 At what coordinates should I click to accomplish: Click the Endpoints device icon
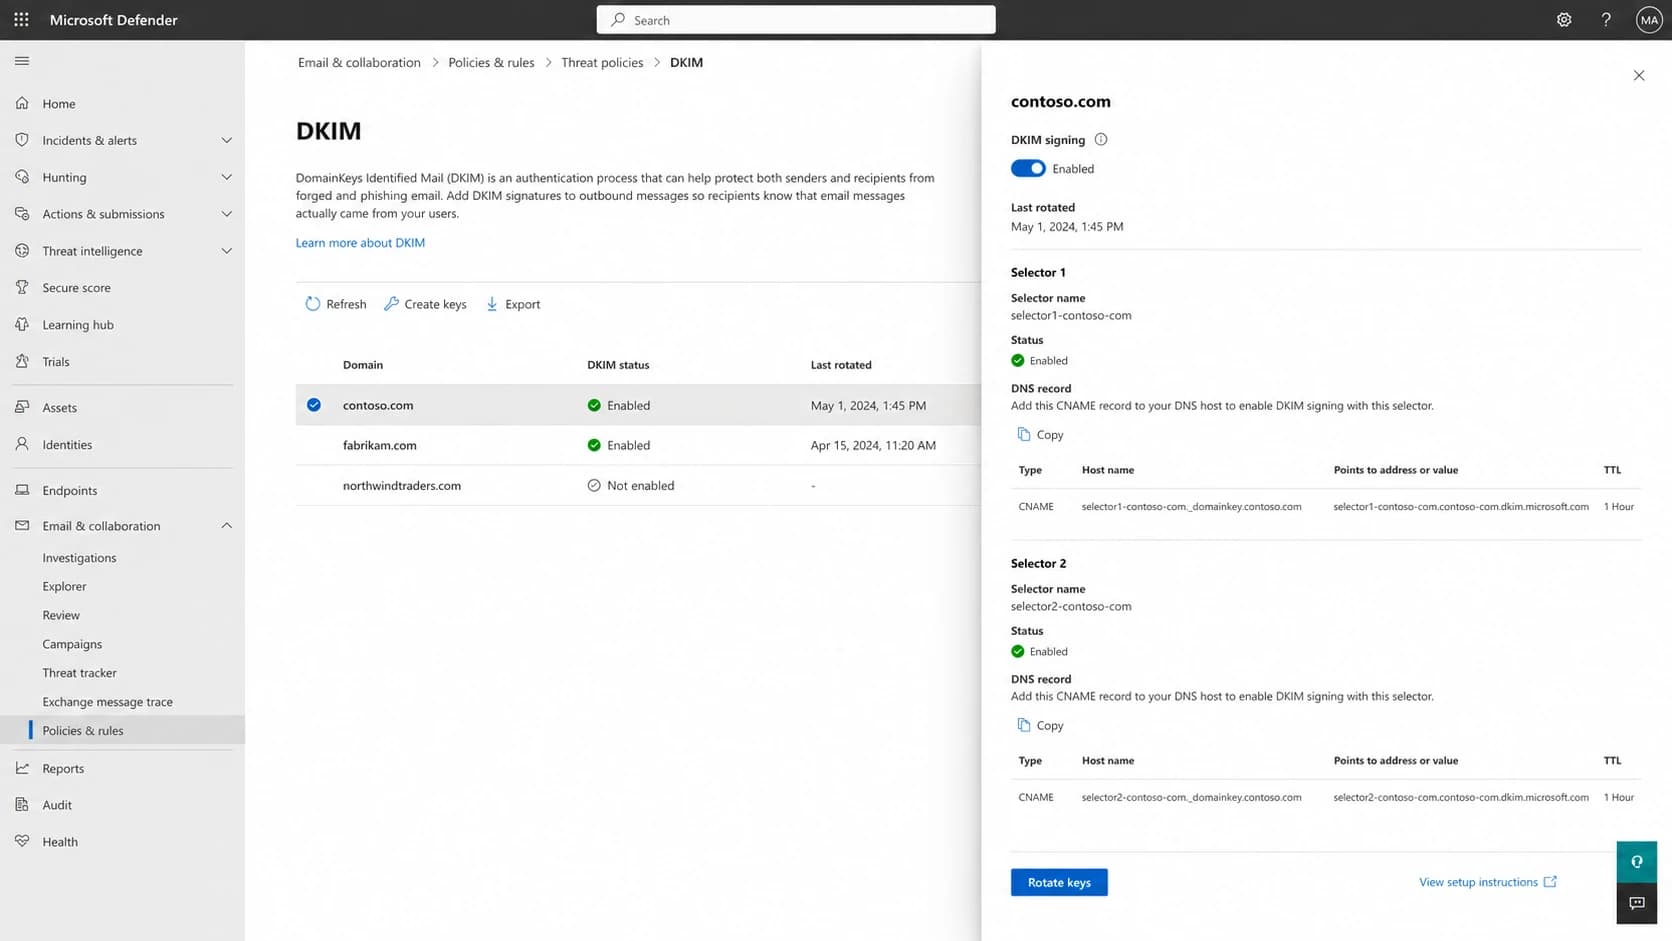pos(22,490)
